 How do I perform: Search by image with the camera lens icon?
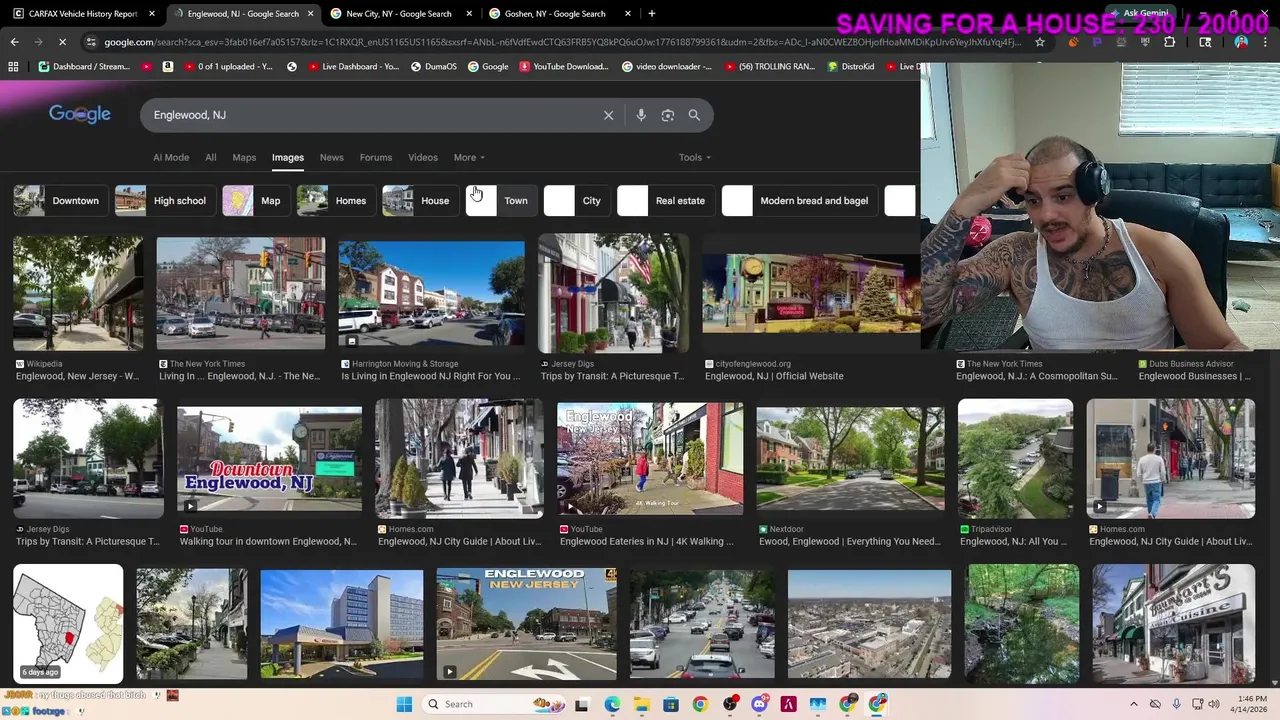click(667, 115)
